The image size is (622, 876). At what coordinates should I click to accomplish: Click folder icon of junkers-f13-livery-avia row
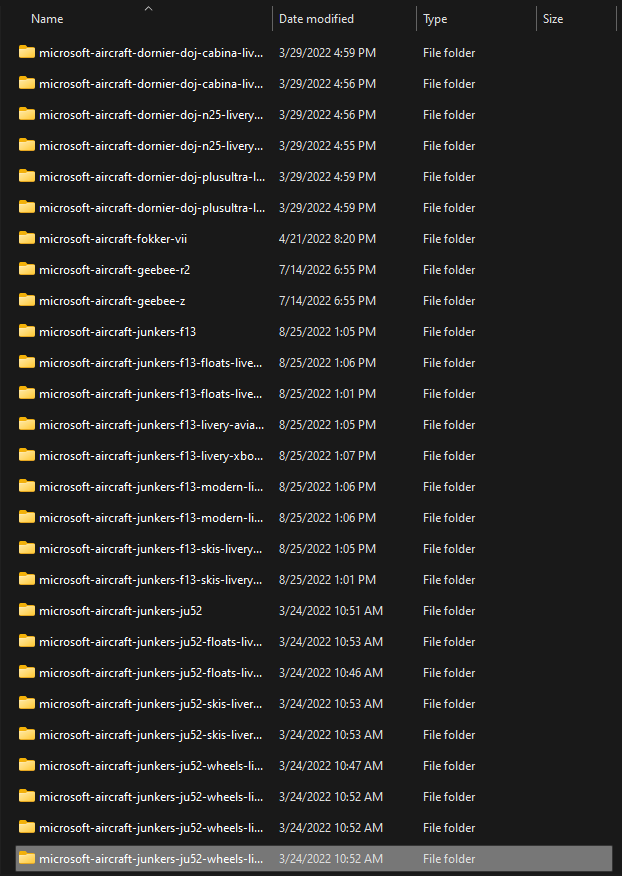27,425
